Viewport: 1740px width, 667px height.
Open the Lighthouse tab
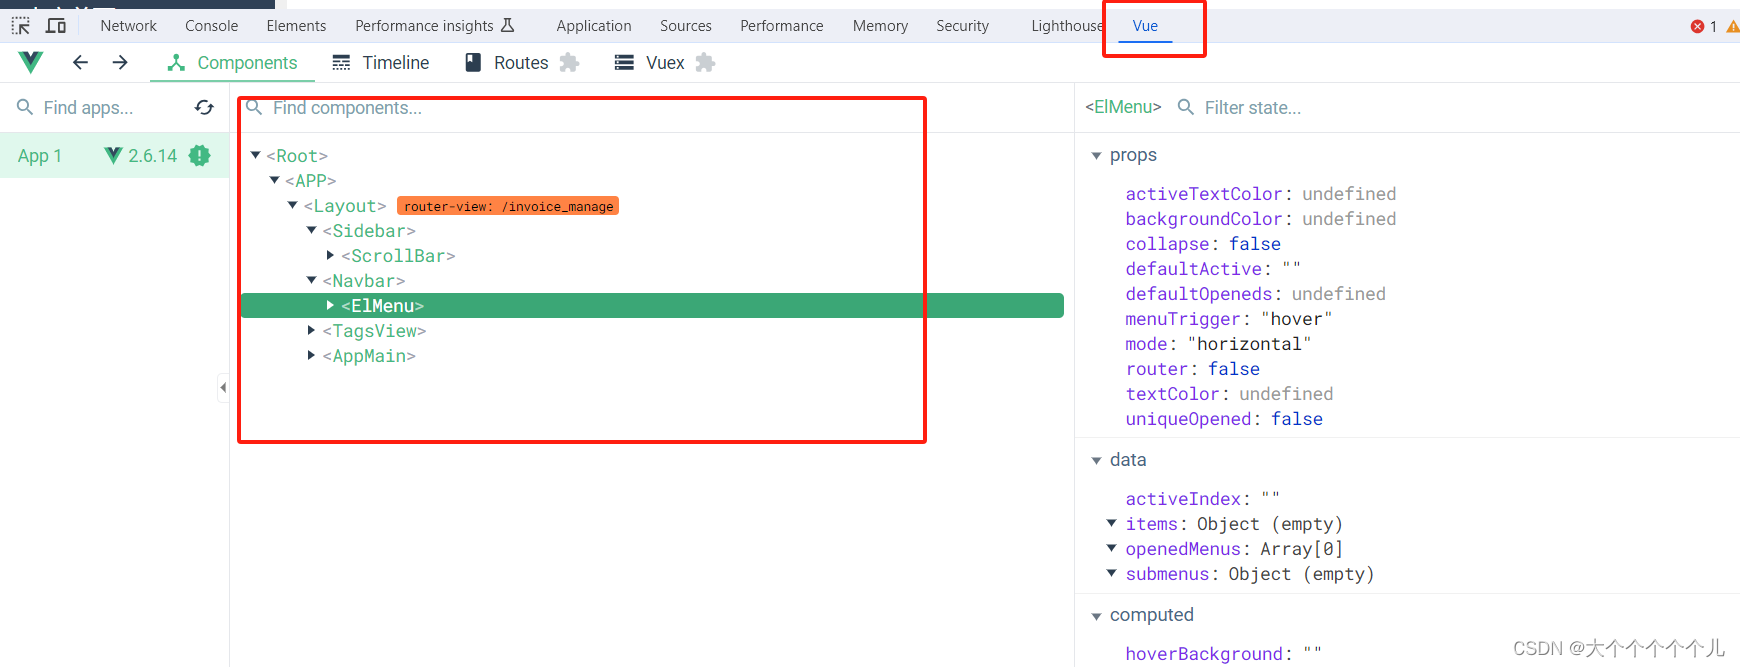[x=1066, y=26]
